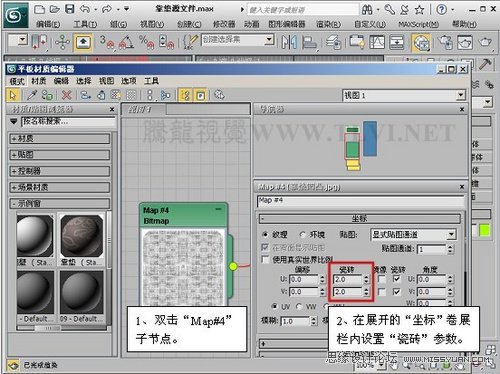This screenshot has height=374, width=500.
Task: Select the VW radio button
Action: click(299, 306)
